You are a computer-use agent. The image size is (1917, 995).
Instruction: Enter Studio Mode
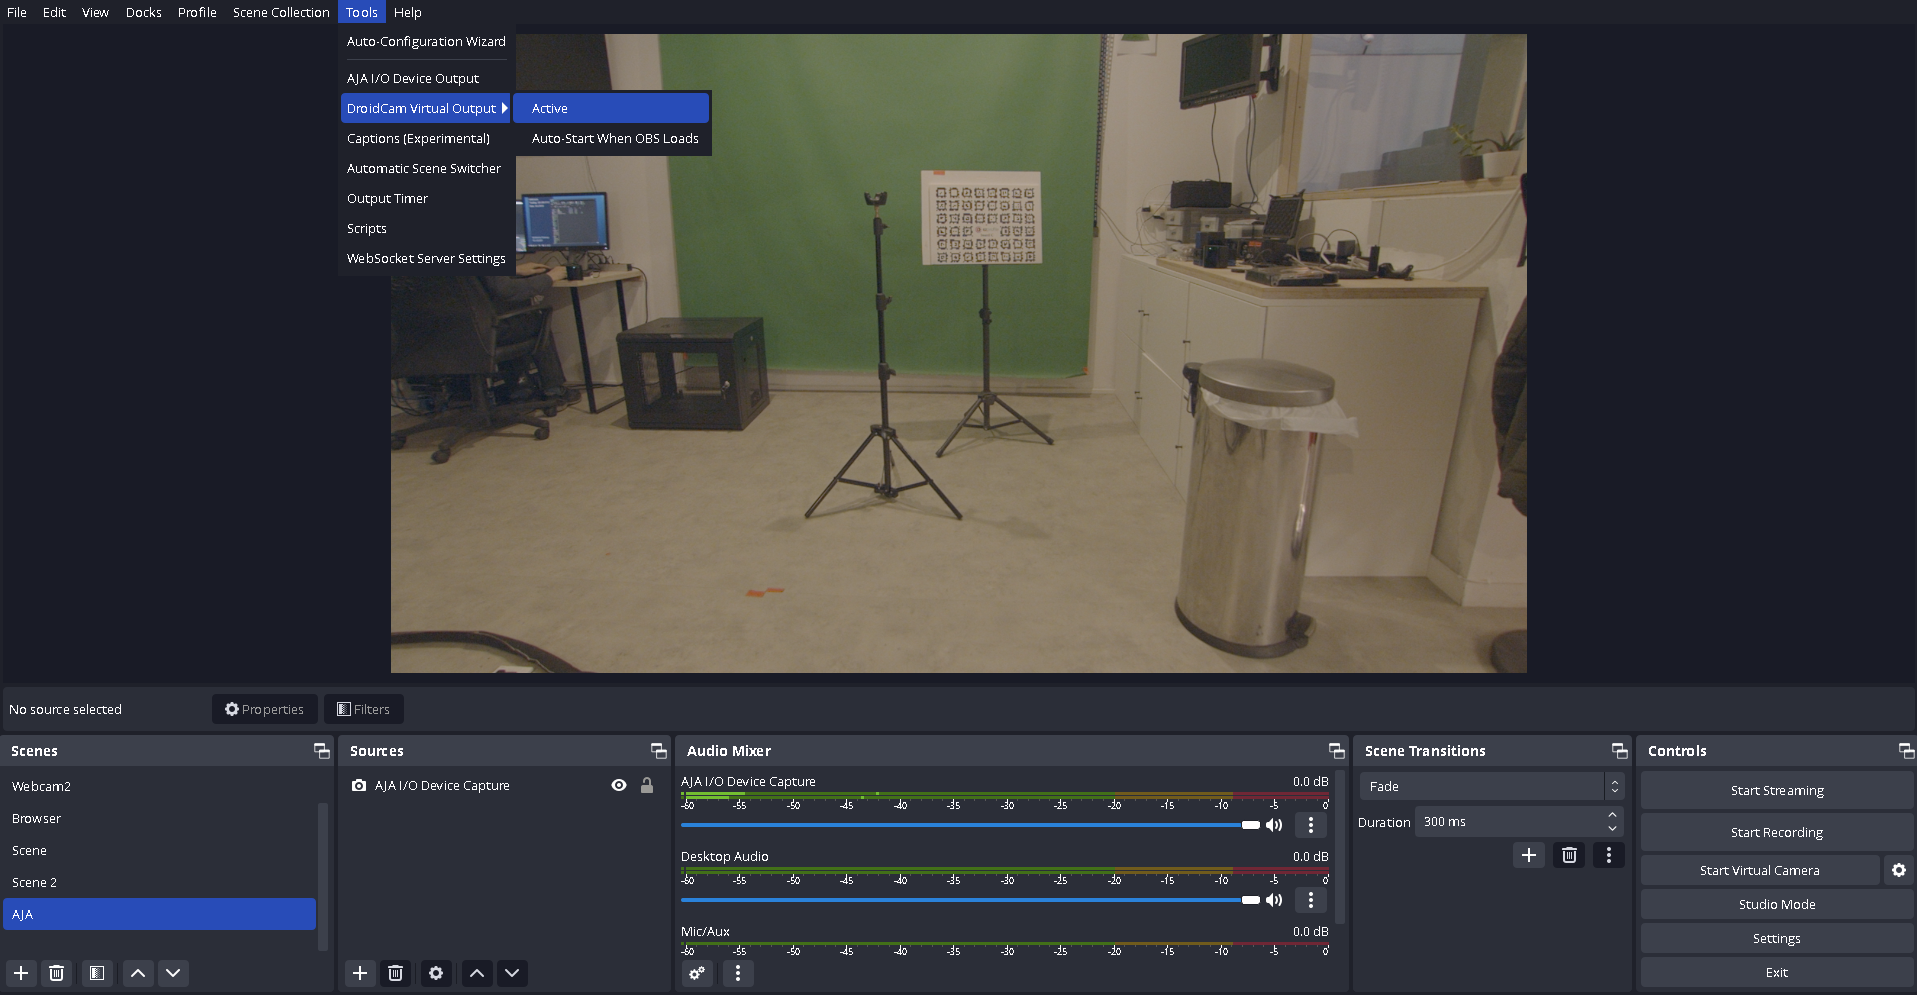click(1776, 904)
